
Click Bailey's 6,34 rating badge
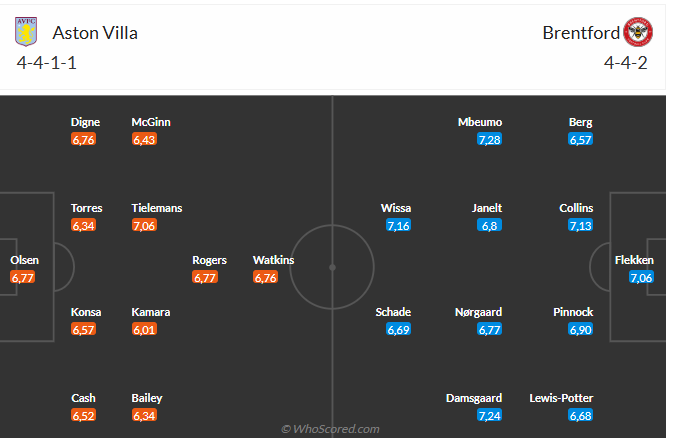point(144,416)
